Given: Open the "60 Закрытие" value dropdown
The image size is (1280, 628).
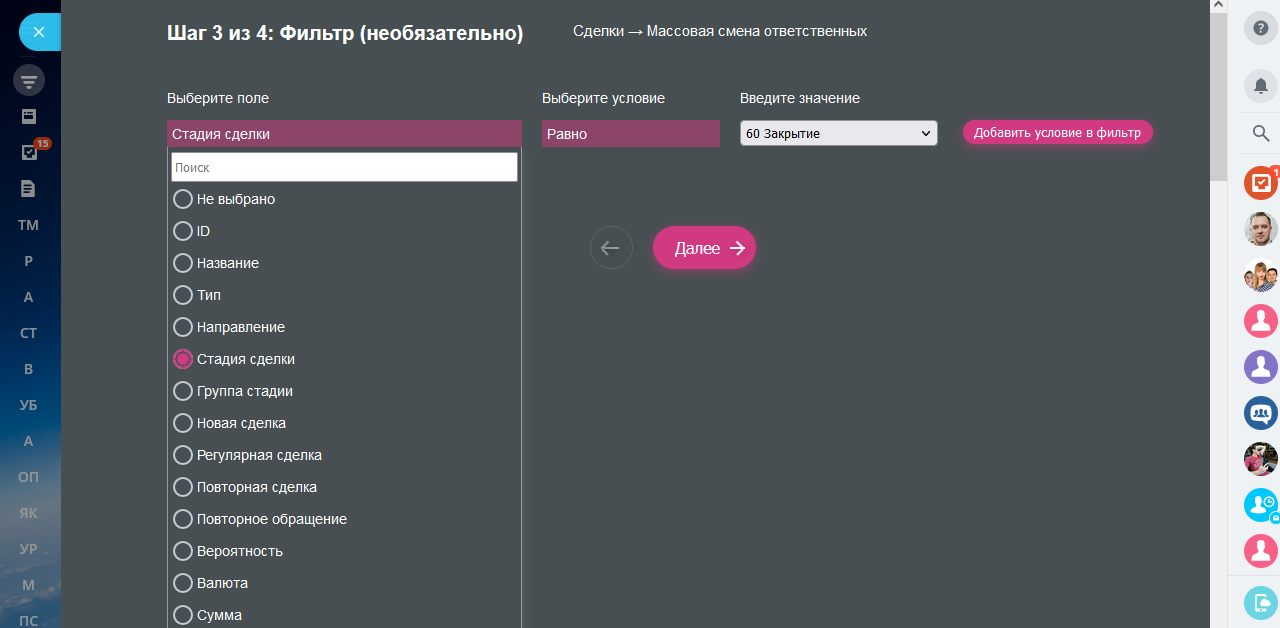Looking at the screenshot, I should (838, 133).
